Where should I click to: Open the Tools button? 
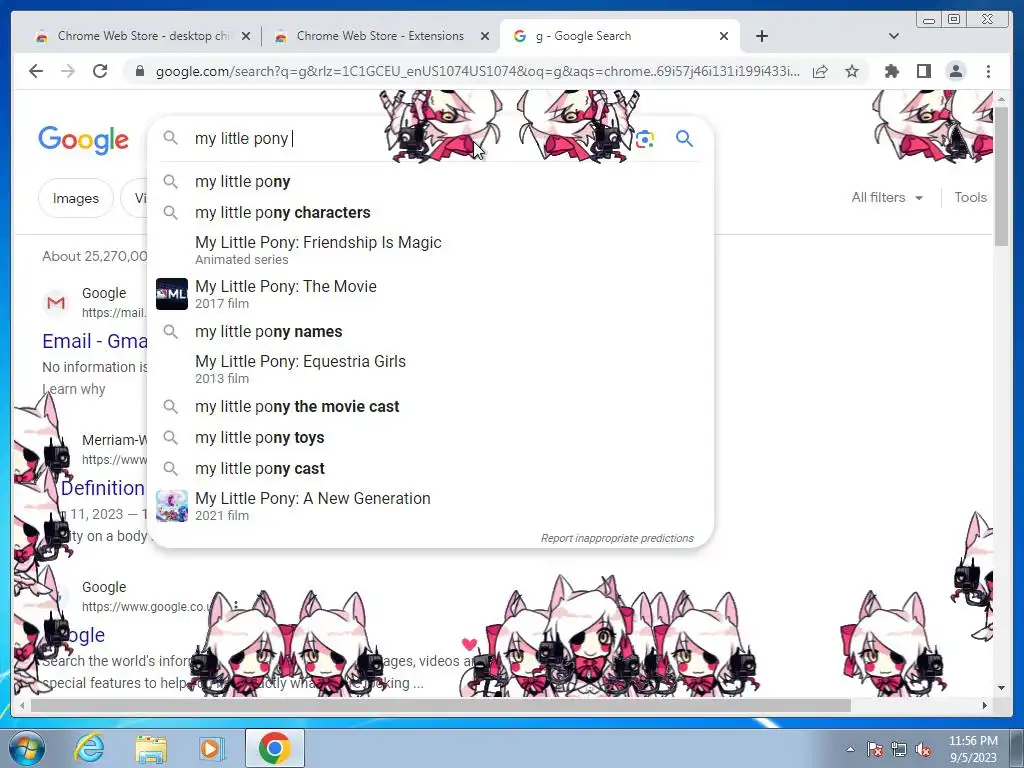(970, 197)
